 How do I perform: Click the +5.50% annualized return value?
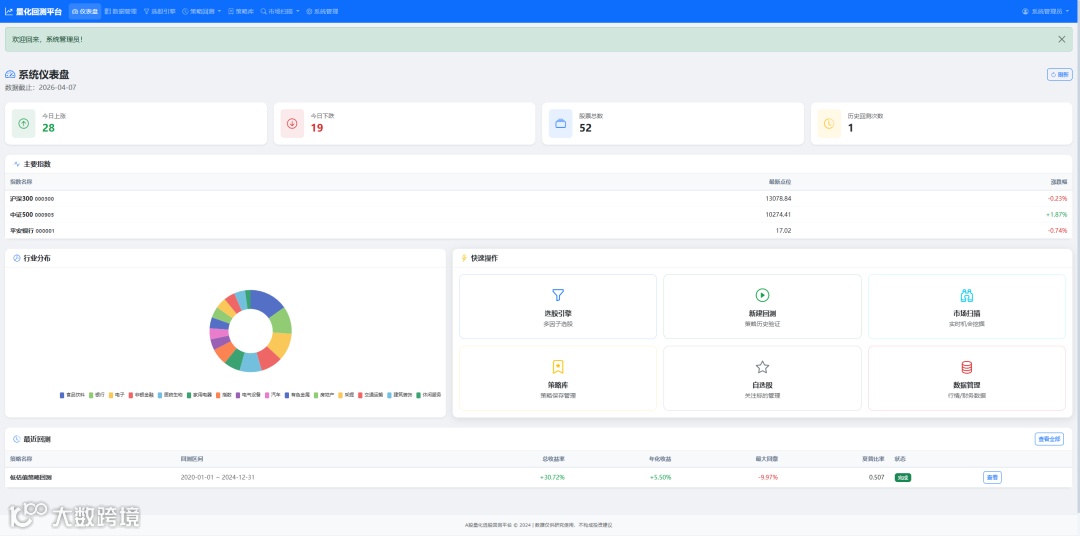[x=661, y=477]
